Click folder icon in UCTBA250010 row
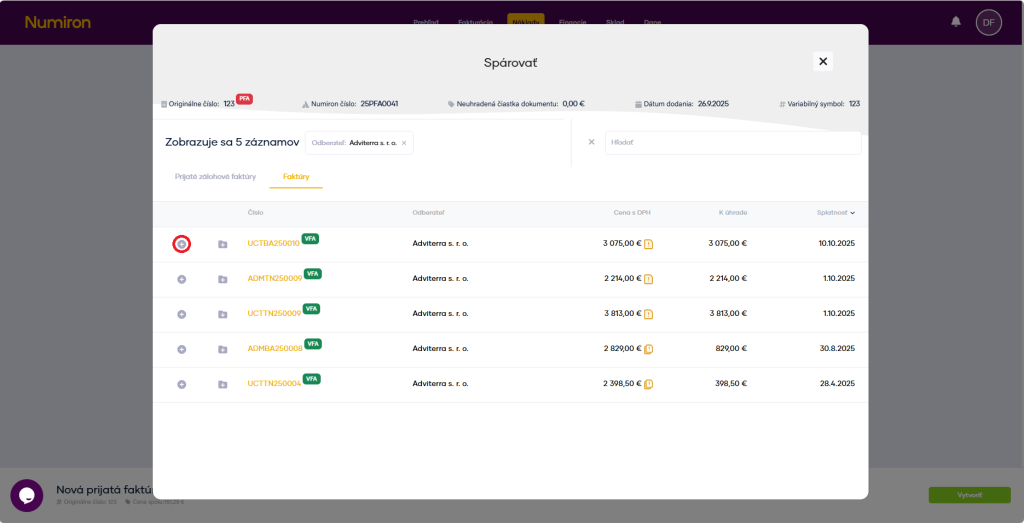Image resolution: width=1024 pixels, height=523 pixels. (222, 244)
